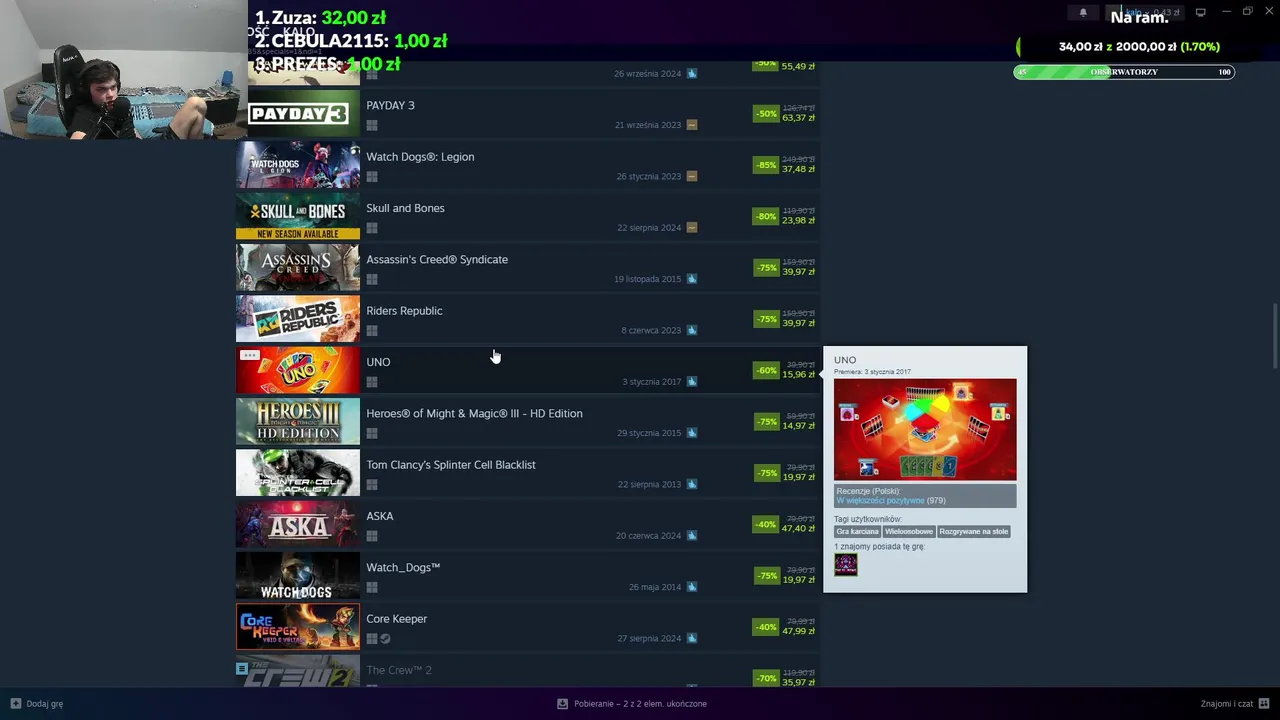1280x720 pixels.
Task: Open the Watch Dogs®: Legion title
Action: [420, 157]
